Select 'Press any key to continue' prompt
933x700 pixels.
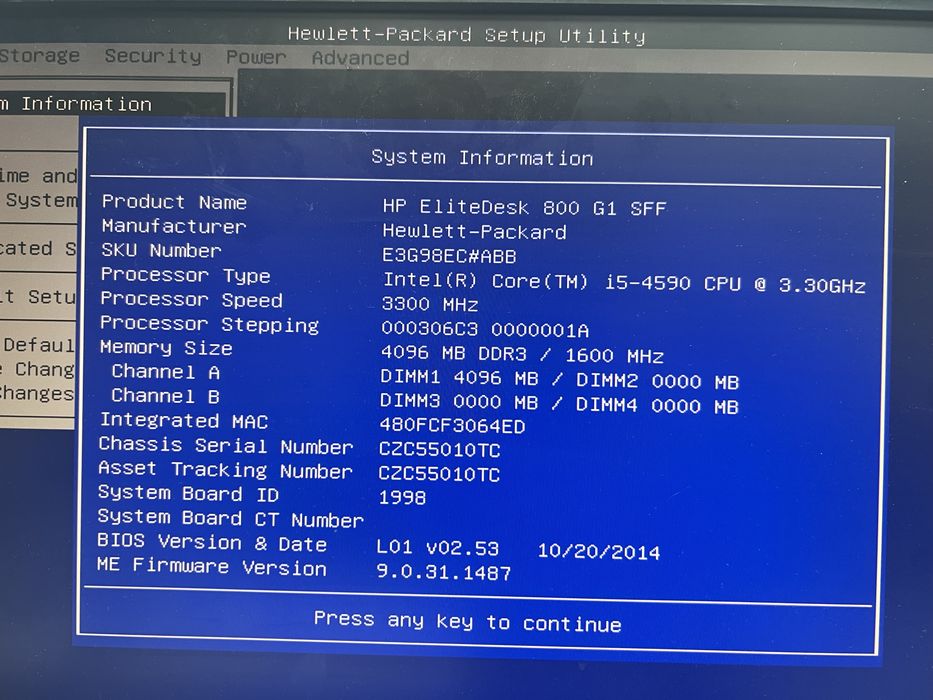point(467,621)
